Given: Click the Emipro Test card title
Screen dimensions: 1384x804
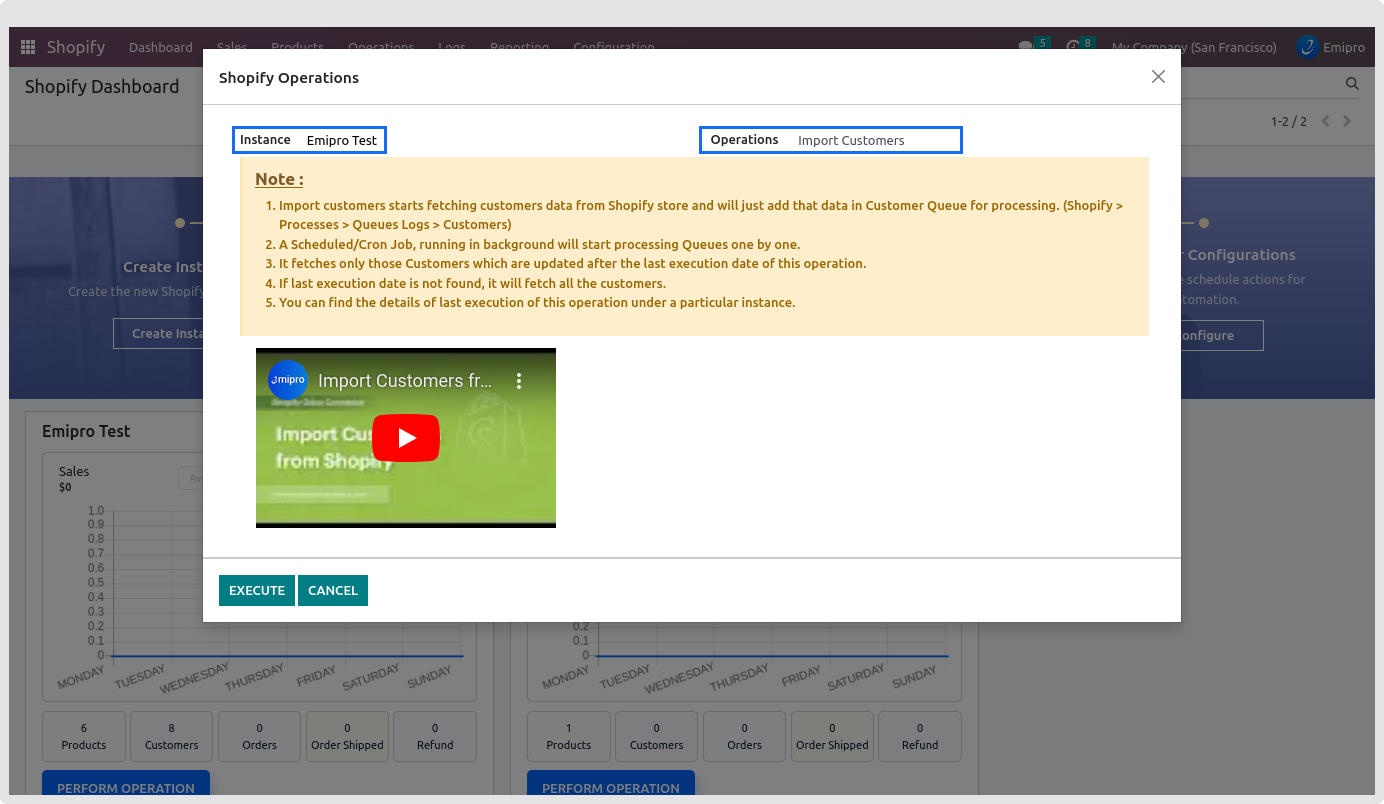Looking at the screenshot, I should pyautogui.click(x=86, y=431).
